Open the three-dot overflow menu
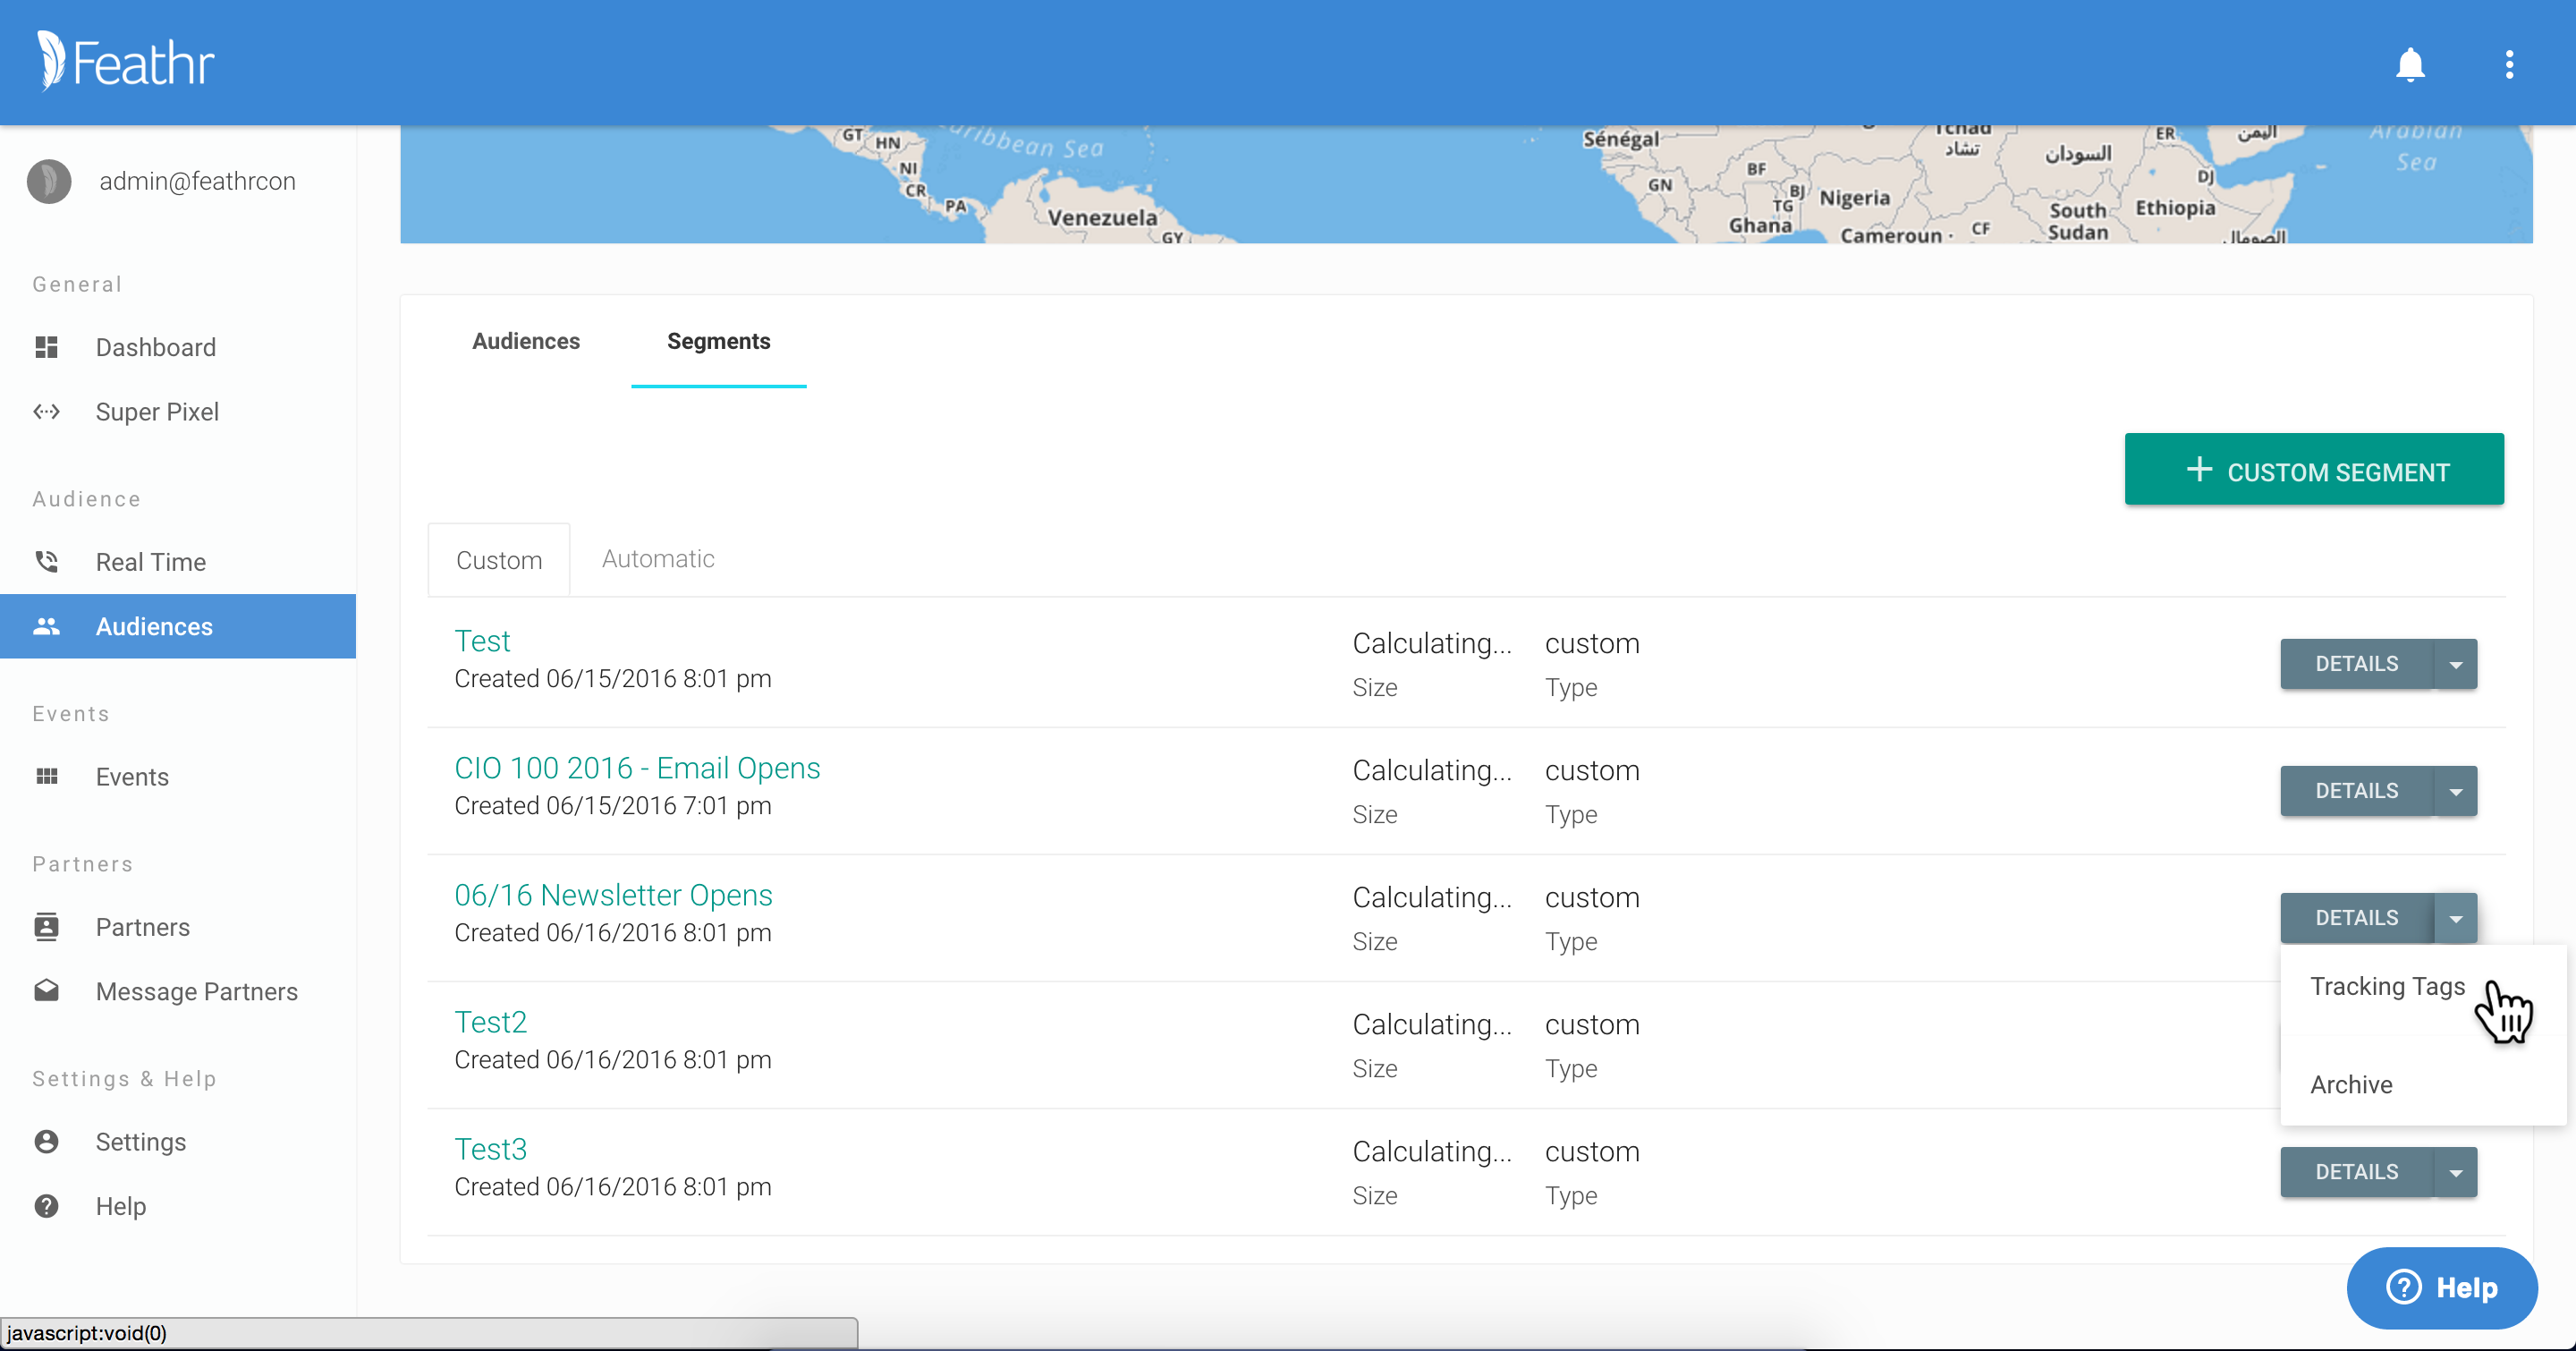2576x1351 pixels. point(2509,64)
